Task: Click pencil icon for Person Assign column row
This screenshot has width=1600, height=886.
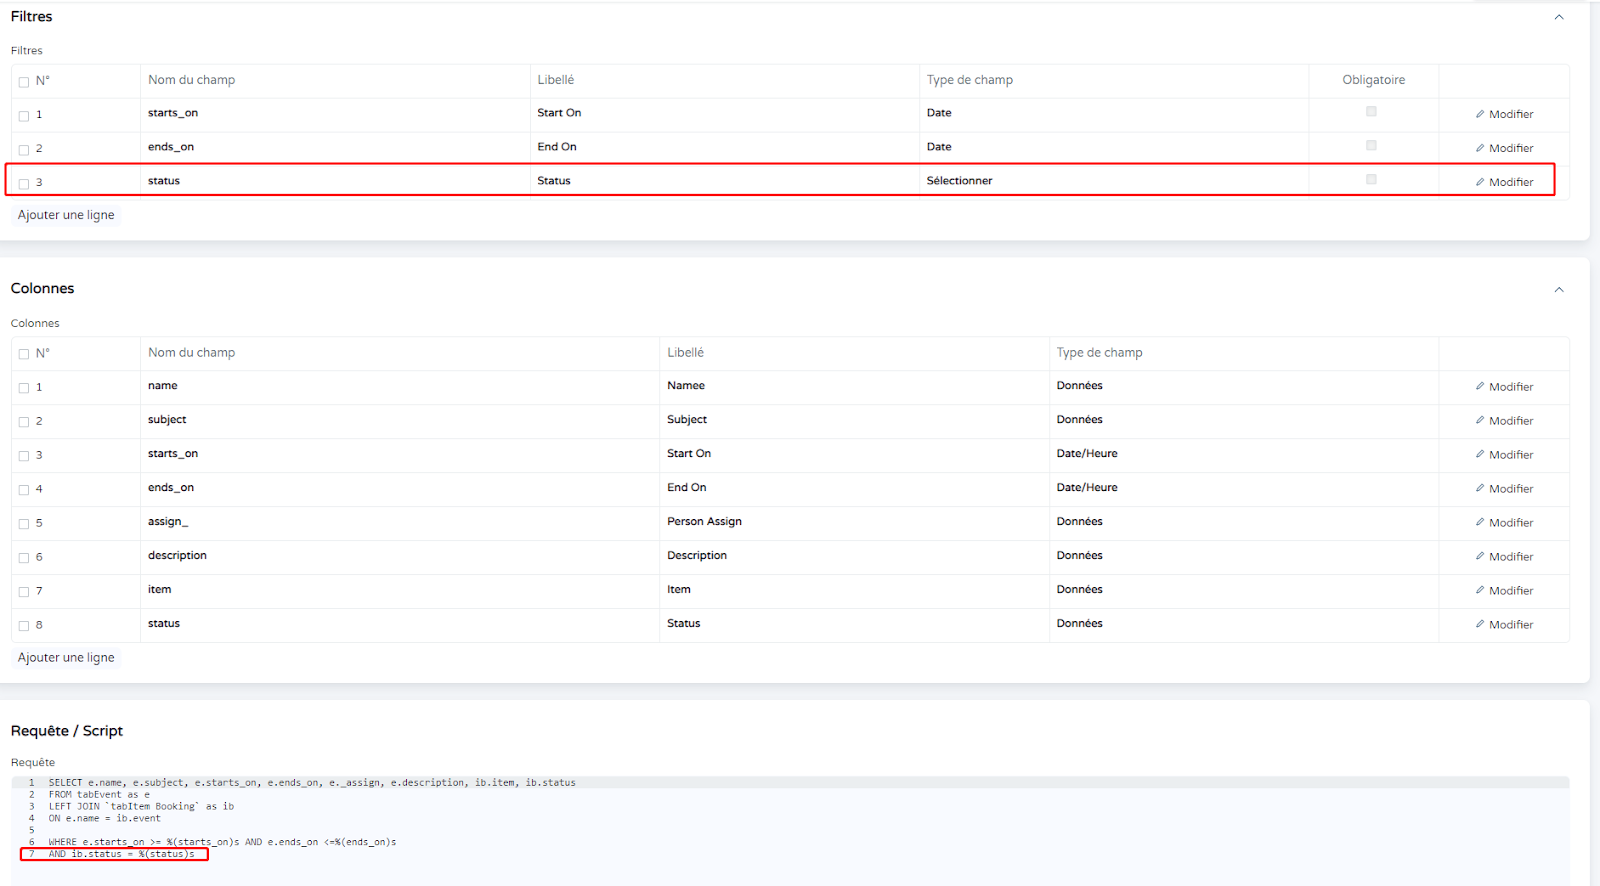Action: (1480, 522)
